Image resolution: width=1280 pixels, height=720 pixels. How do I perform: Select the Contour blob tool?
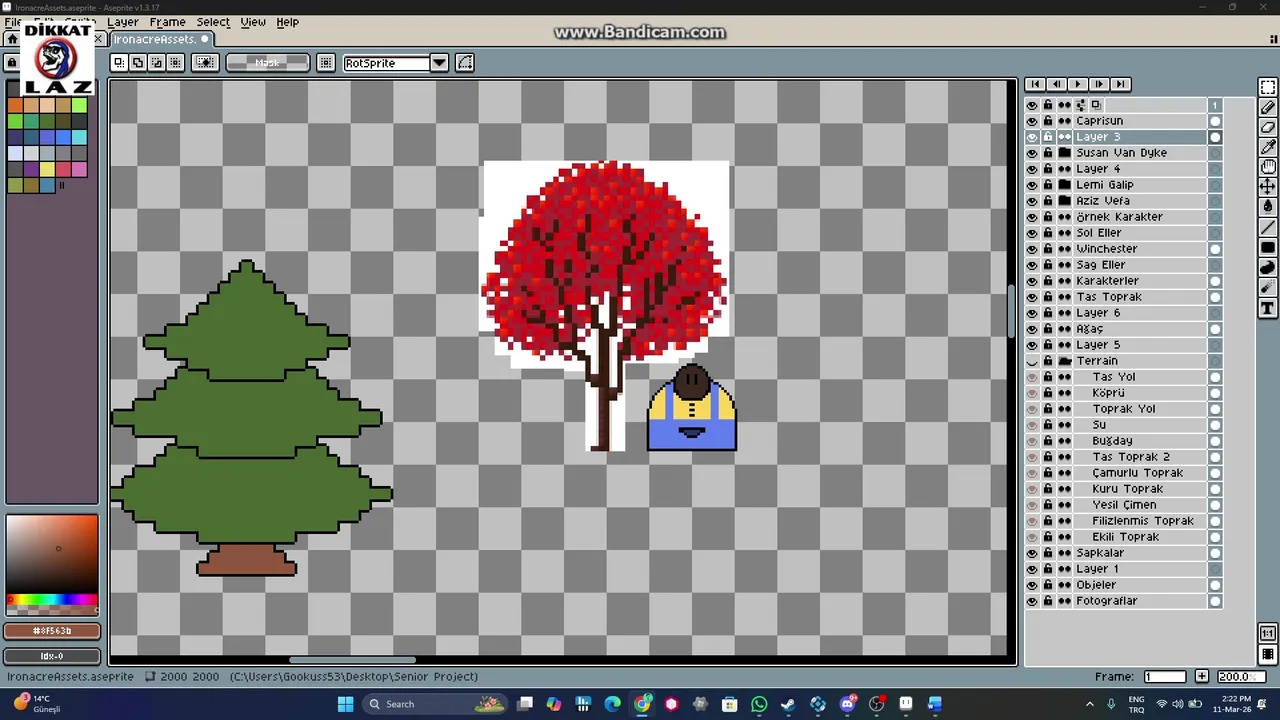(x=1267, y=267)
